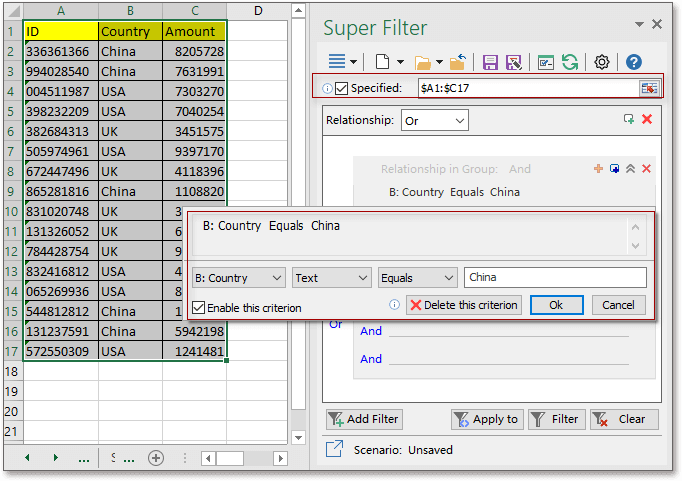Viewport: 682px width, 481px height.
Task: Click the red X beside Relationship
Action: (x=647, y=120)
